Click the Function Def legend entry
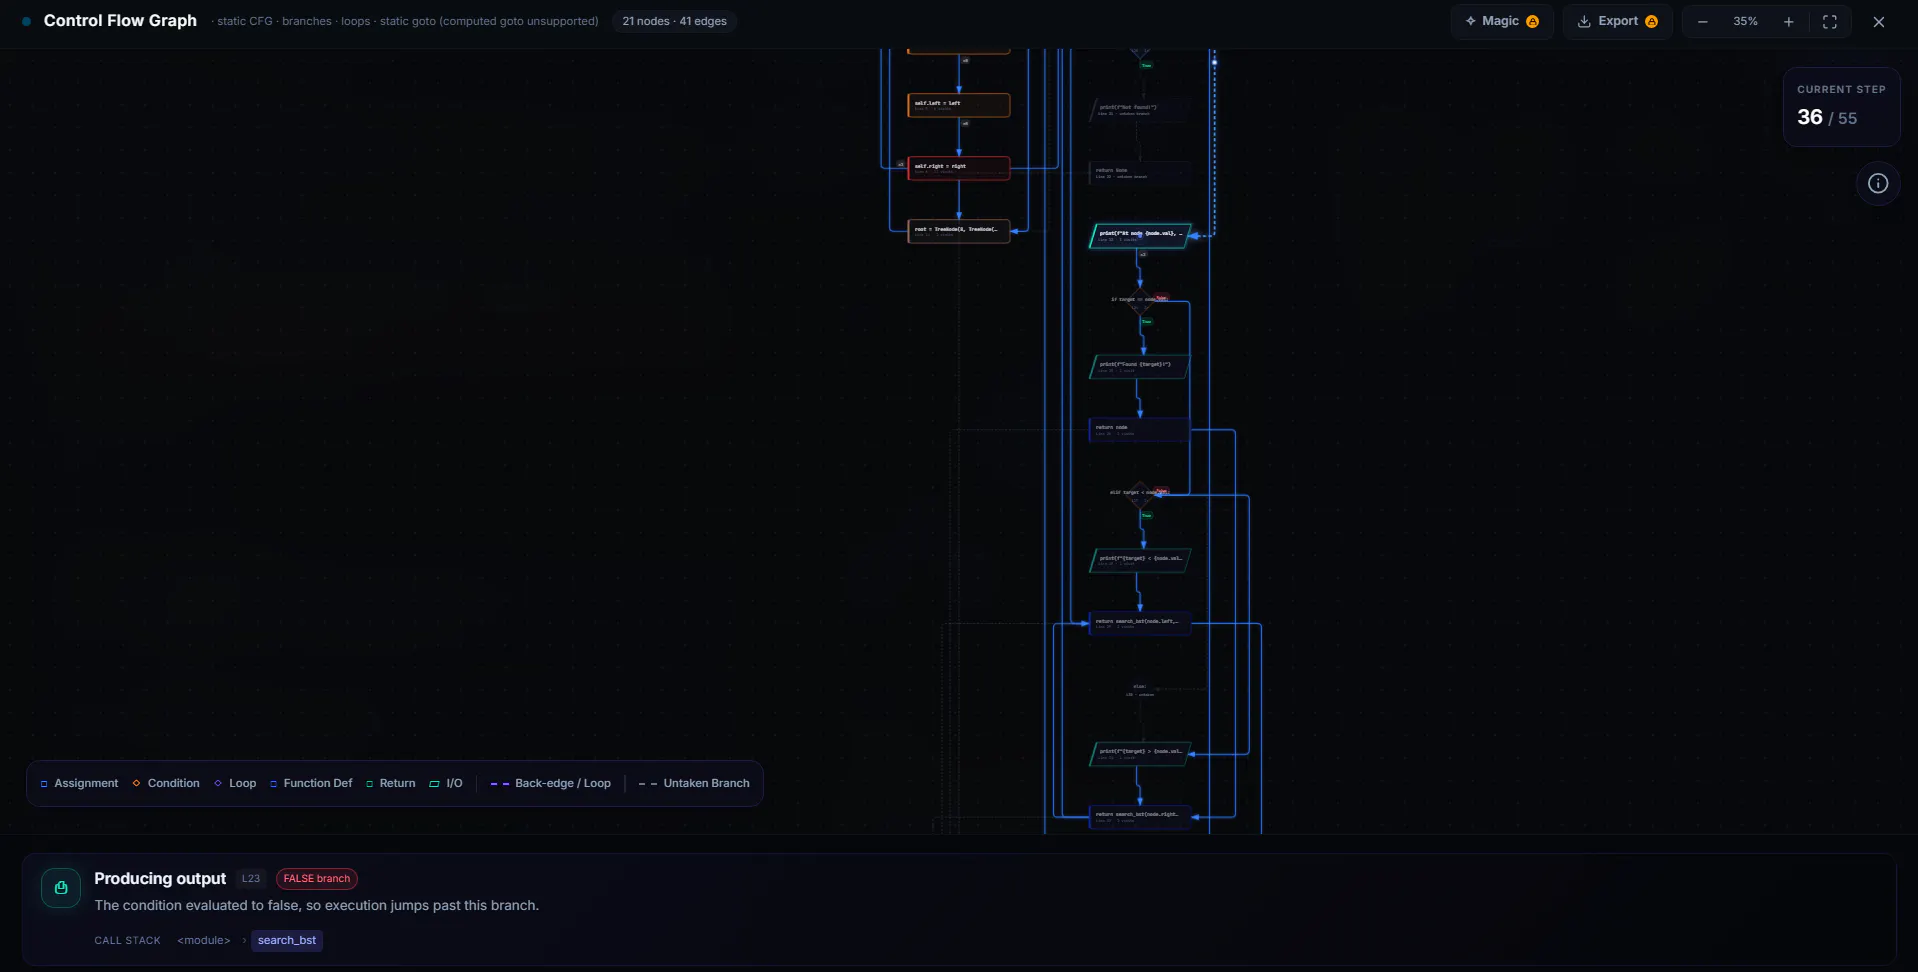Screen dimensions: 1918x972 311,784
